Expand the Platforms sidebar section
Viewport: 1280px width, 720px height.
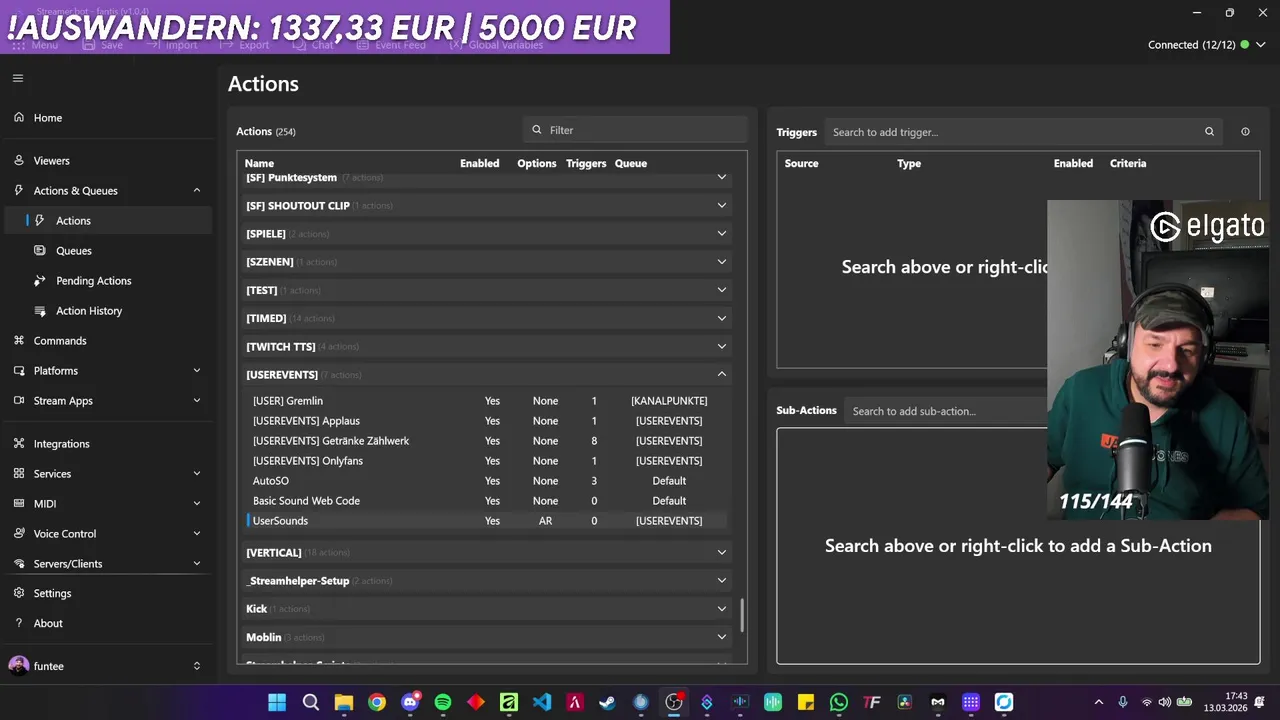point(196,370)
